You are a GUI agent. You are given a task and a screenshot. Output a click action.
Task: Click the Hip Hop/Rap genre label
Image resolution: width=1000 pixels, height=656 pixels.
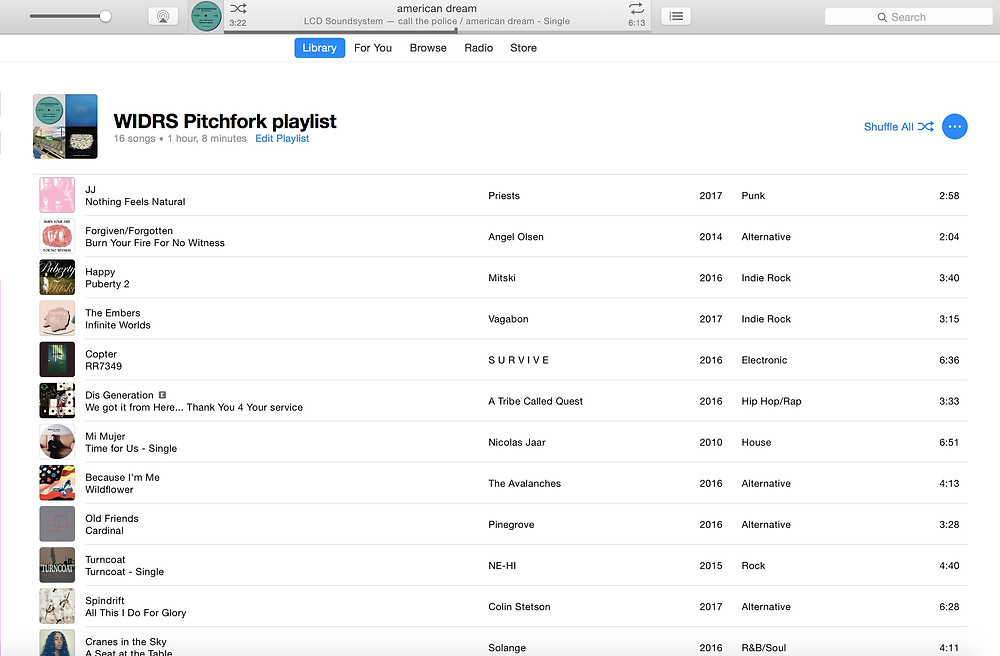(771, 401)
